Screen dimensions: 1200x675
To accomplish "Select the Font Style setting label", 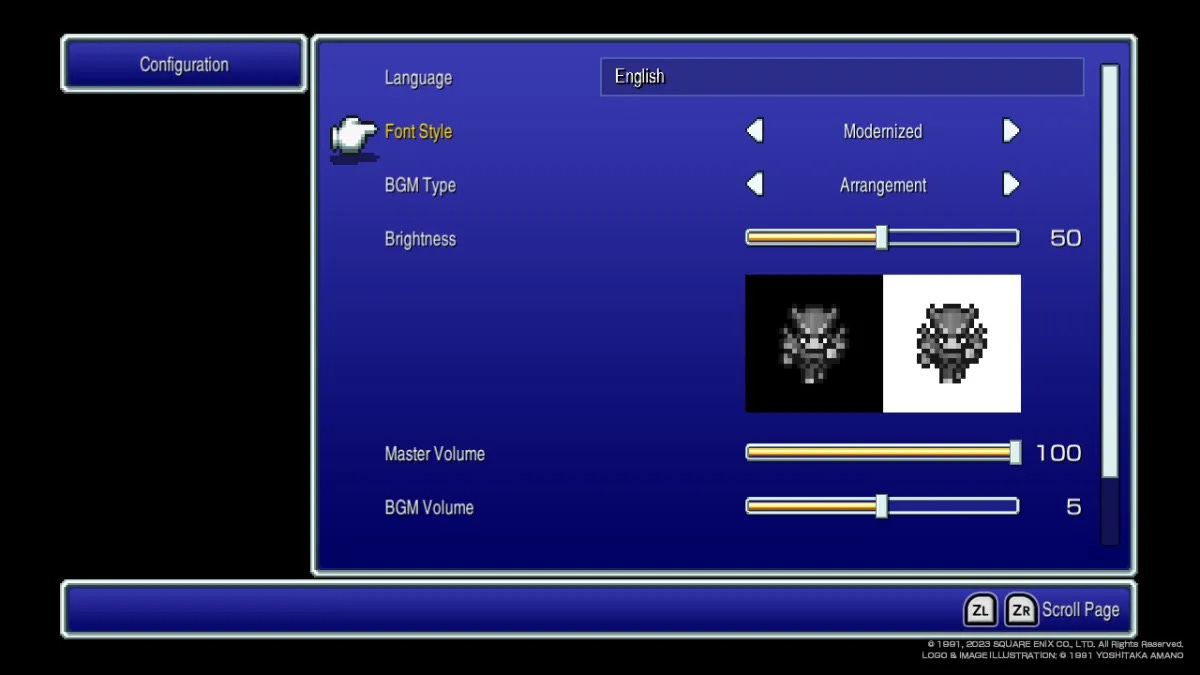I will [418, 131].
